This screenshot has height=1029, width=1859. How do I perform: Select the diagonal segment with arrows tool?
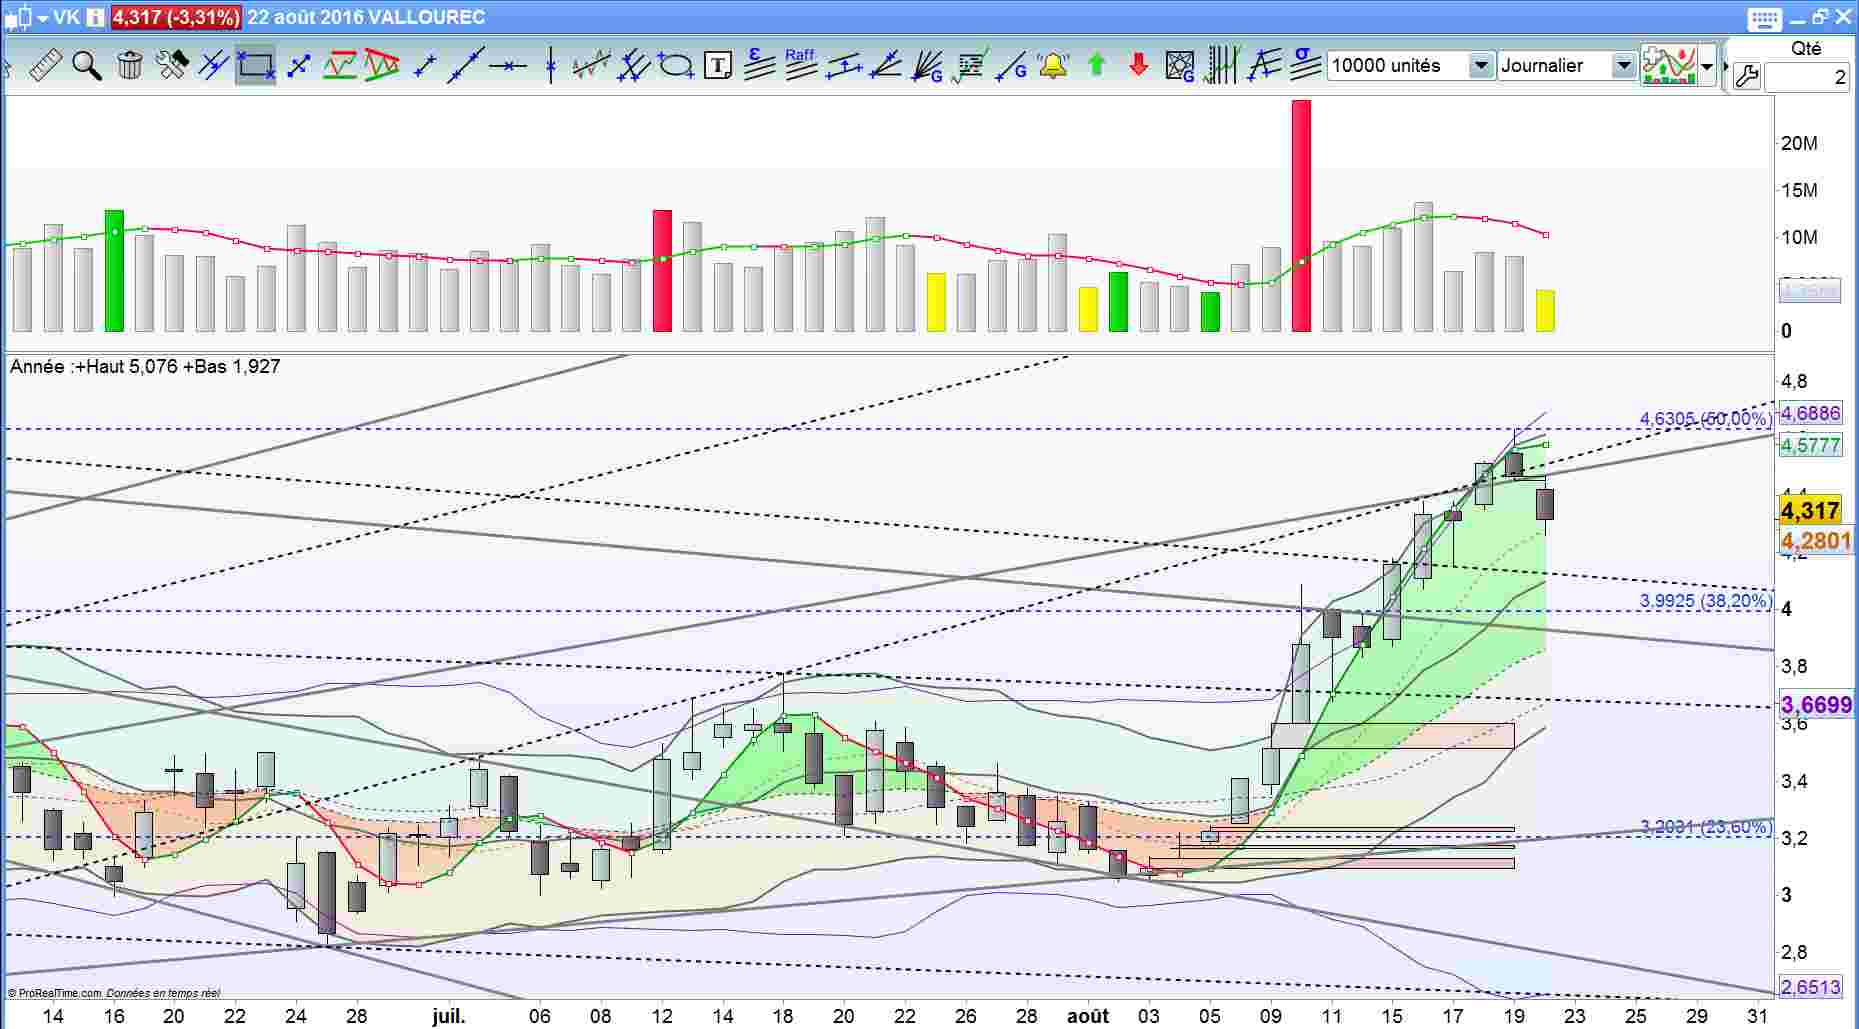(298, 66)
